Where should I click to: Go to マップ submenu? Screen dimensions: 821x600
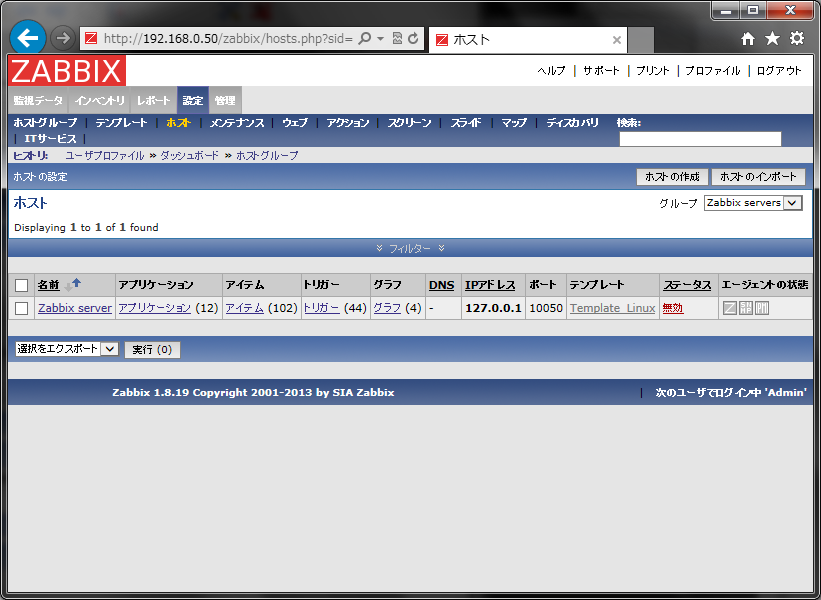(514, 123)
